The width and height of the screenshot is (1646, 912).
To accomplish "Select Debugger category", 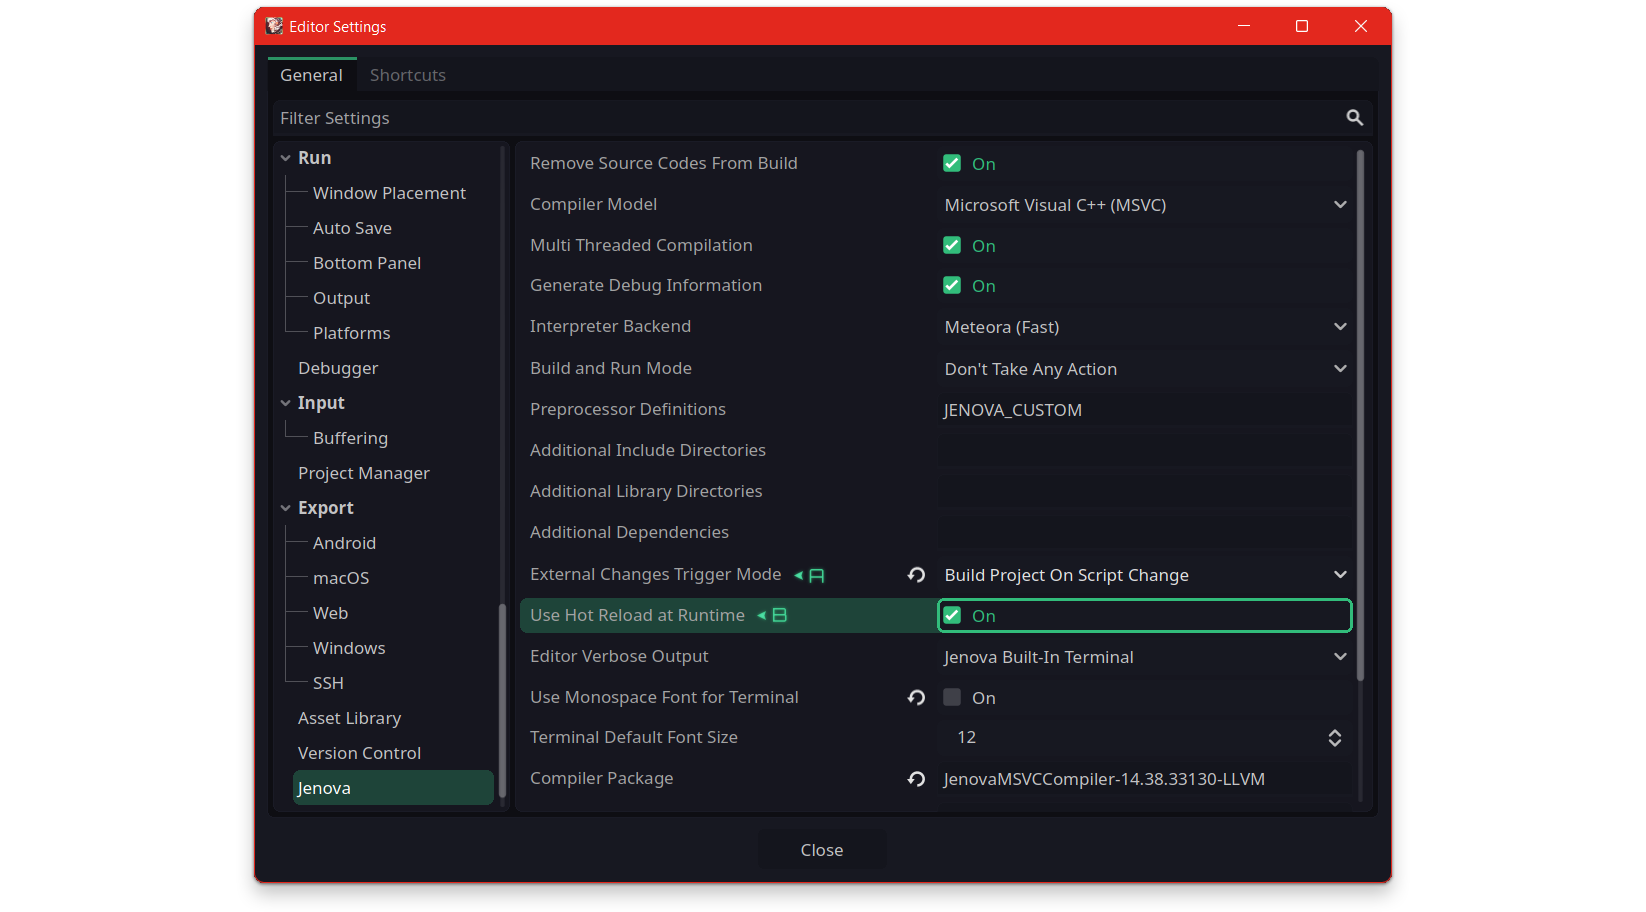I will coord(338,368).
